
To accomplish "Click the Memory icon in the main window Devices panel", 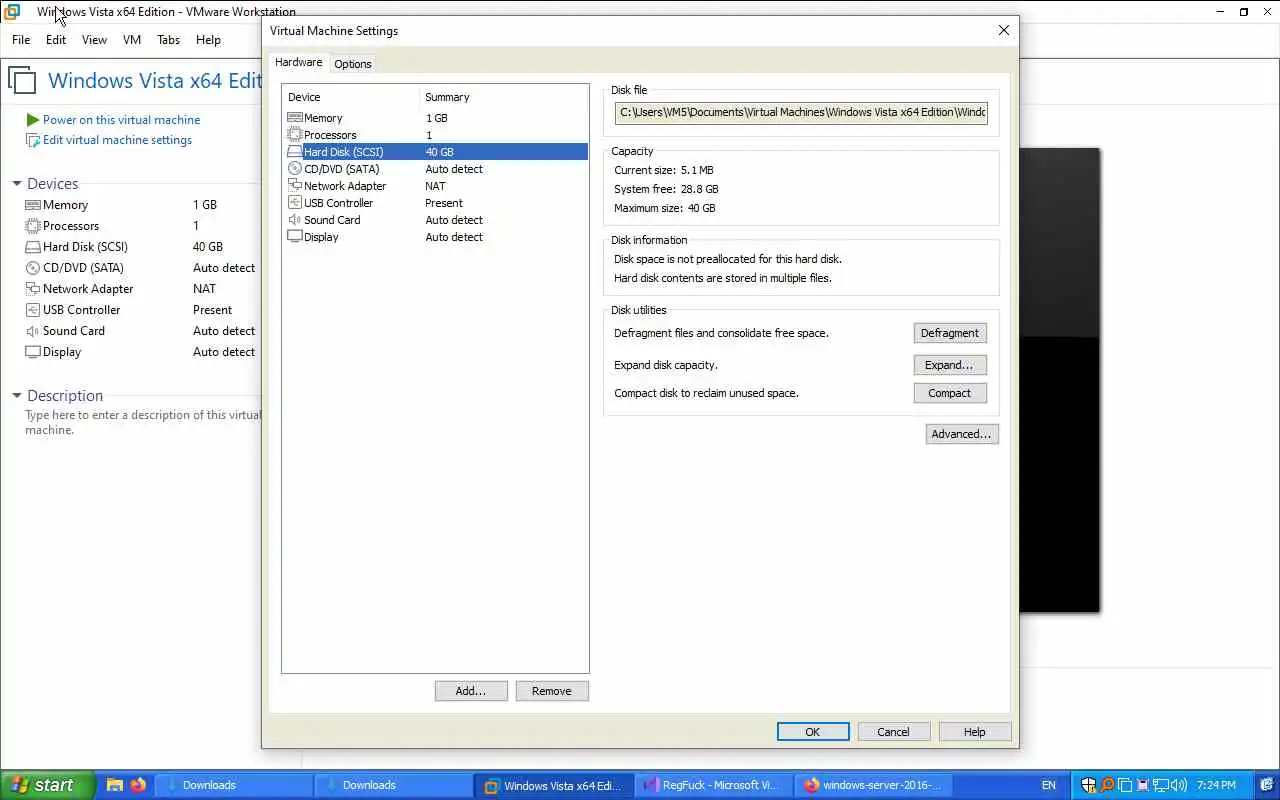I will [33, 205].
